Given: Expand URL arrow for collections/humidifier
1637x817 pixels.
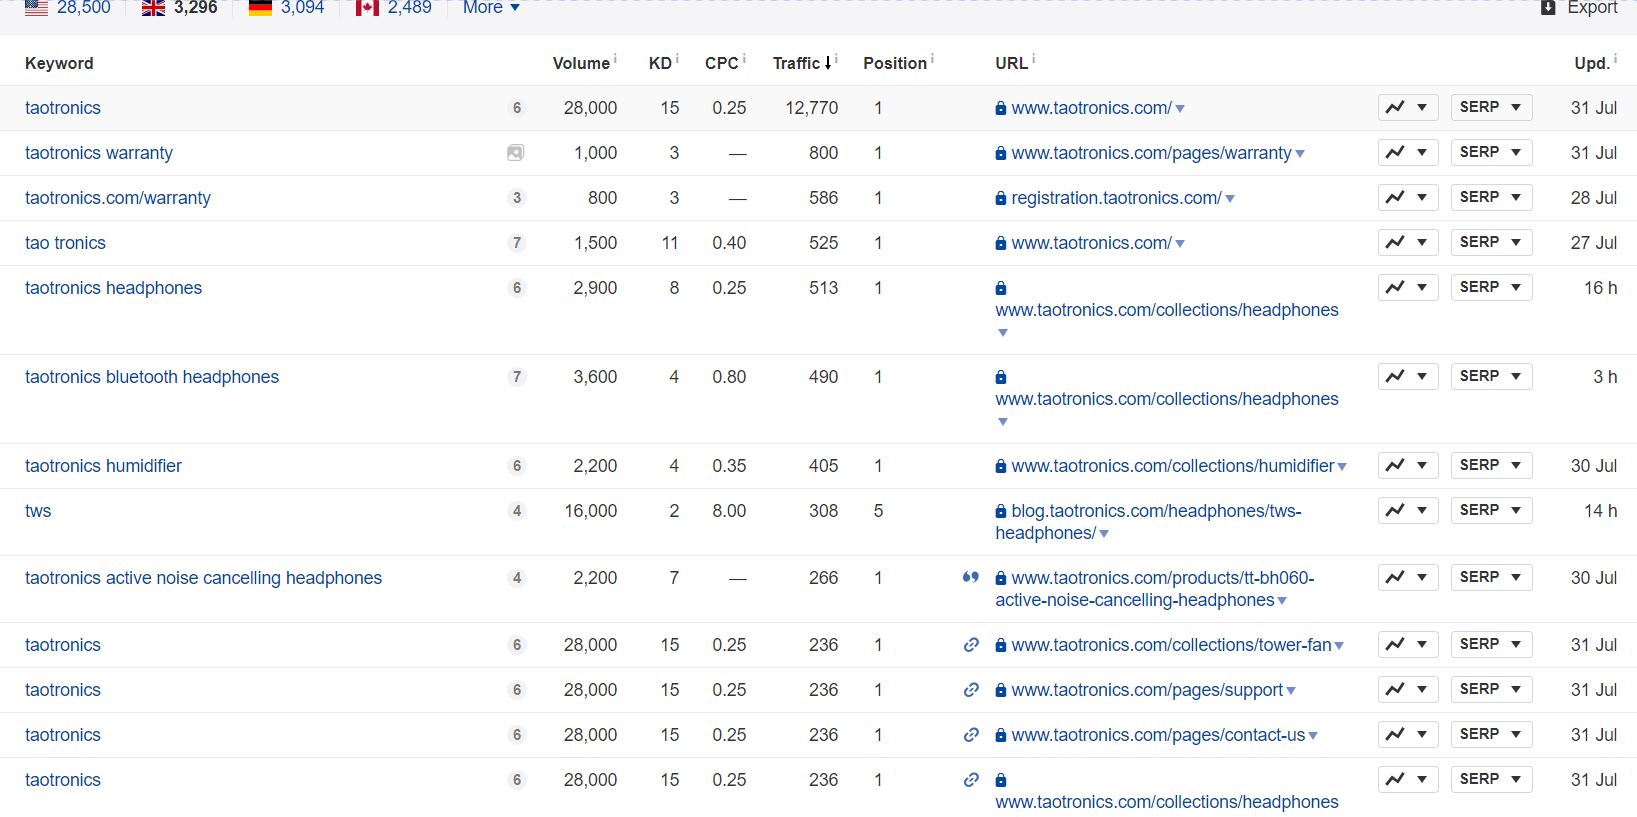Looking at the screenshot, I should point(1342,467).
